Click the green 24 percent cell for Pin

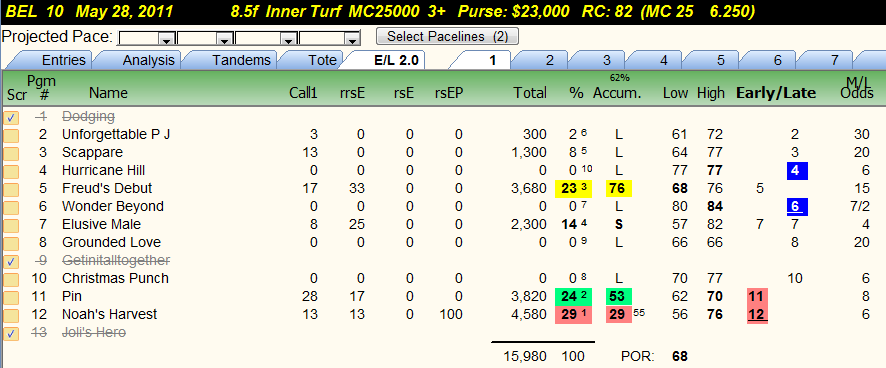click(575, 296)
